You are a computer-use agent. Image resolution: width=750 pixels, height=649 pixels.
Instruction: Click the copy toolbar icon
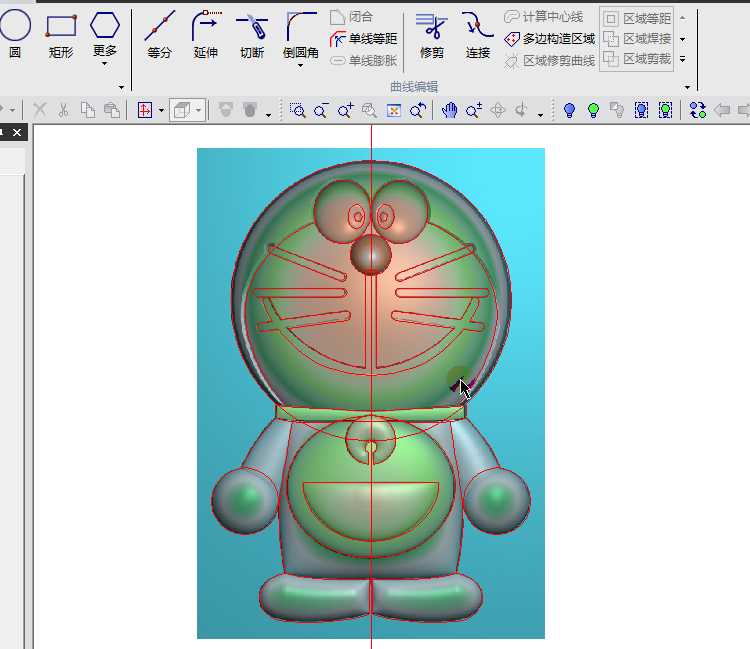[x=88, y=110]
